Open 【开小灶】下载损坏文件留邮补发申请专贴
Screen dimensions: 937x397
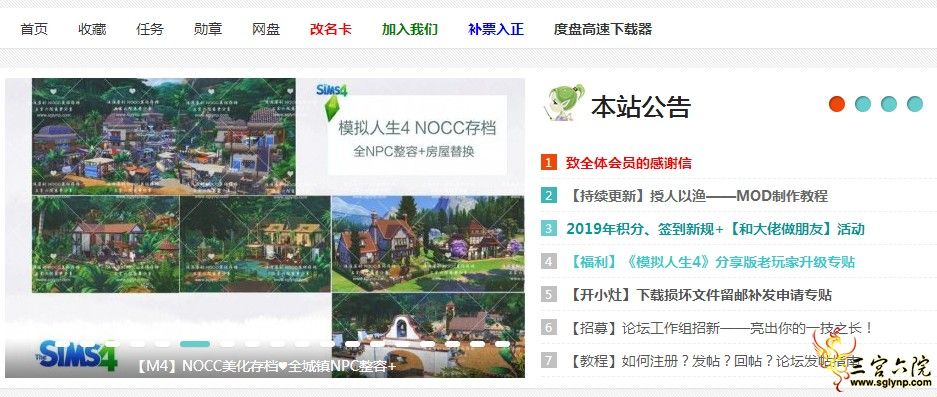tap(699, 295)
